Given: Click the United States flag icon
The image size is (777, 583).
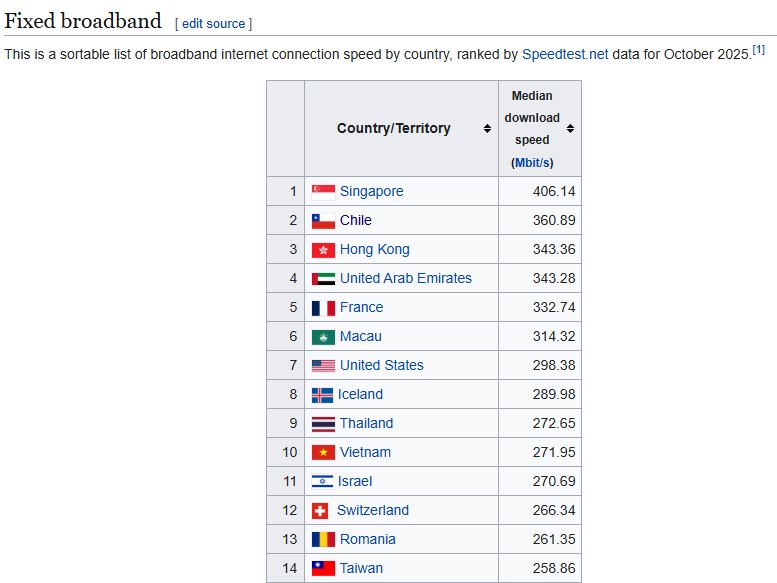Looking at the screenshot, I should [323, 366].
